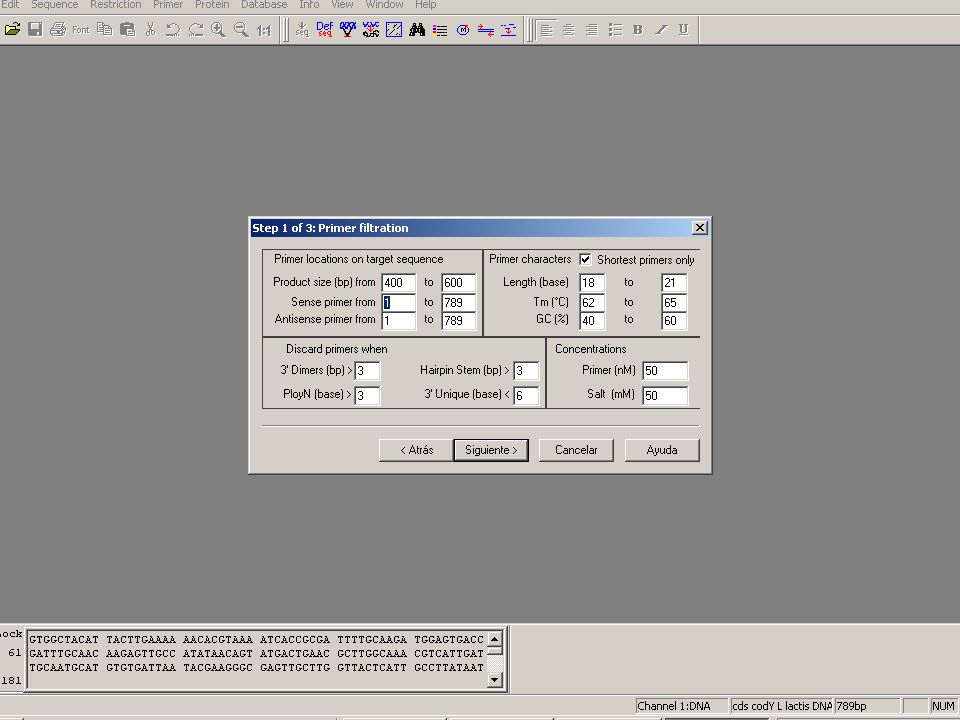This screenshot has width=960, height=720.
Task: Open the Info menu
Action: pos(309,5)
